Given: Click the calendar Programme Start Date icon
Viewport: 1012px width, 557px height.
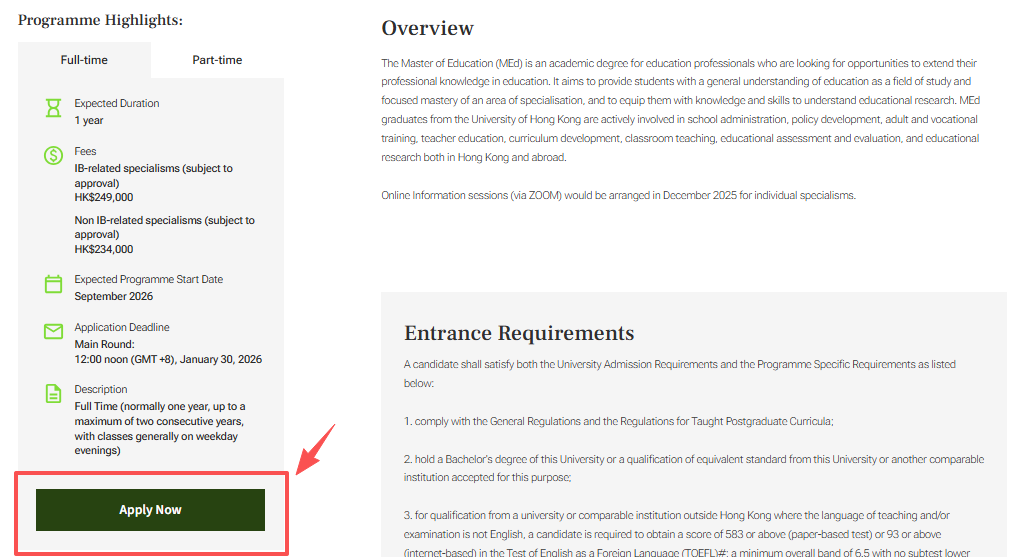Looking at the screenshot, I should [x=53, y=284].
